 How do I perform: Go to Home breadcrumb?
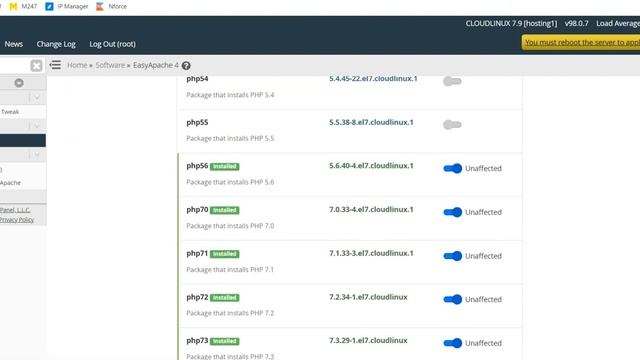77,65
